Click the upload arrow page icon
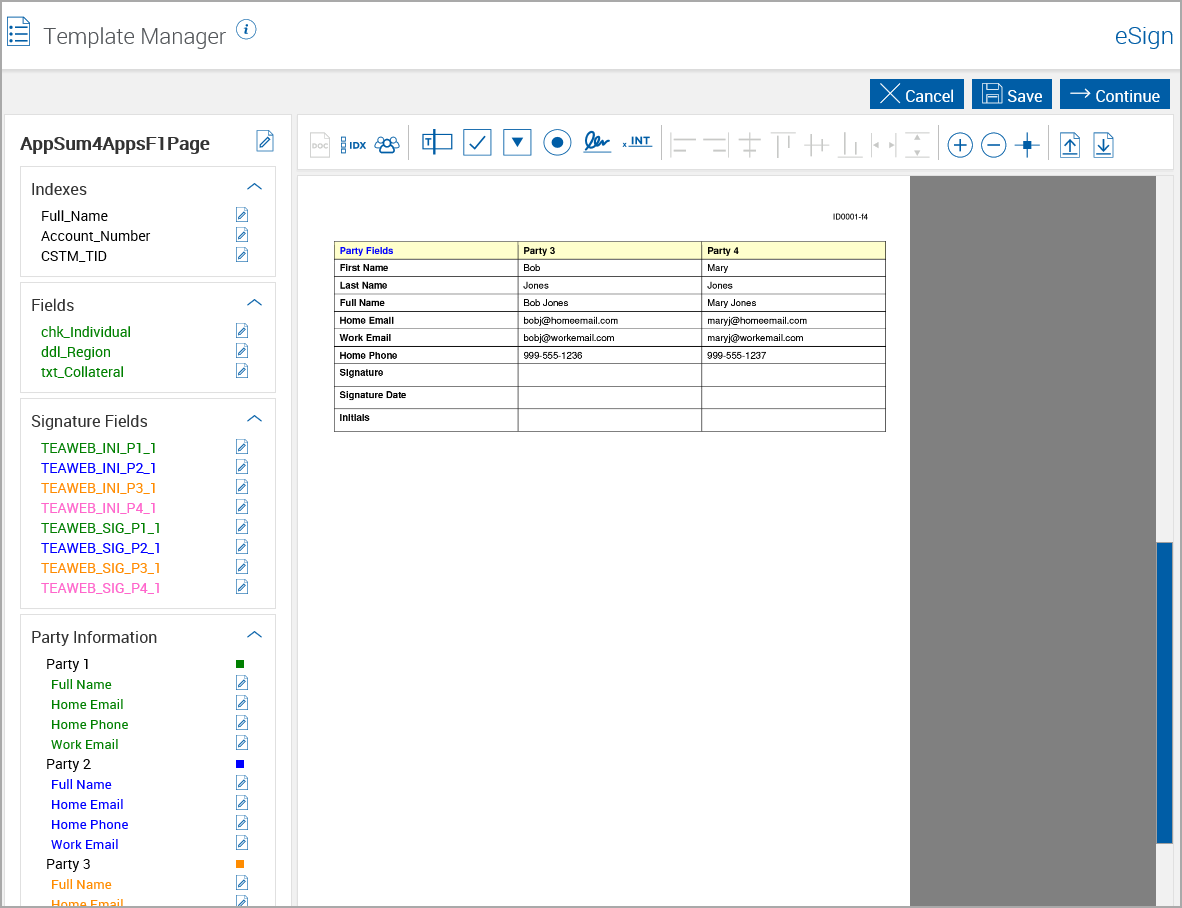Viewport: 1182px width, 908px height. click(1070, 145)
